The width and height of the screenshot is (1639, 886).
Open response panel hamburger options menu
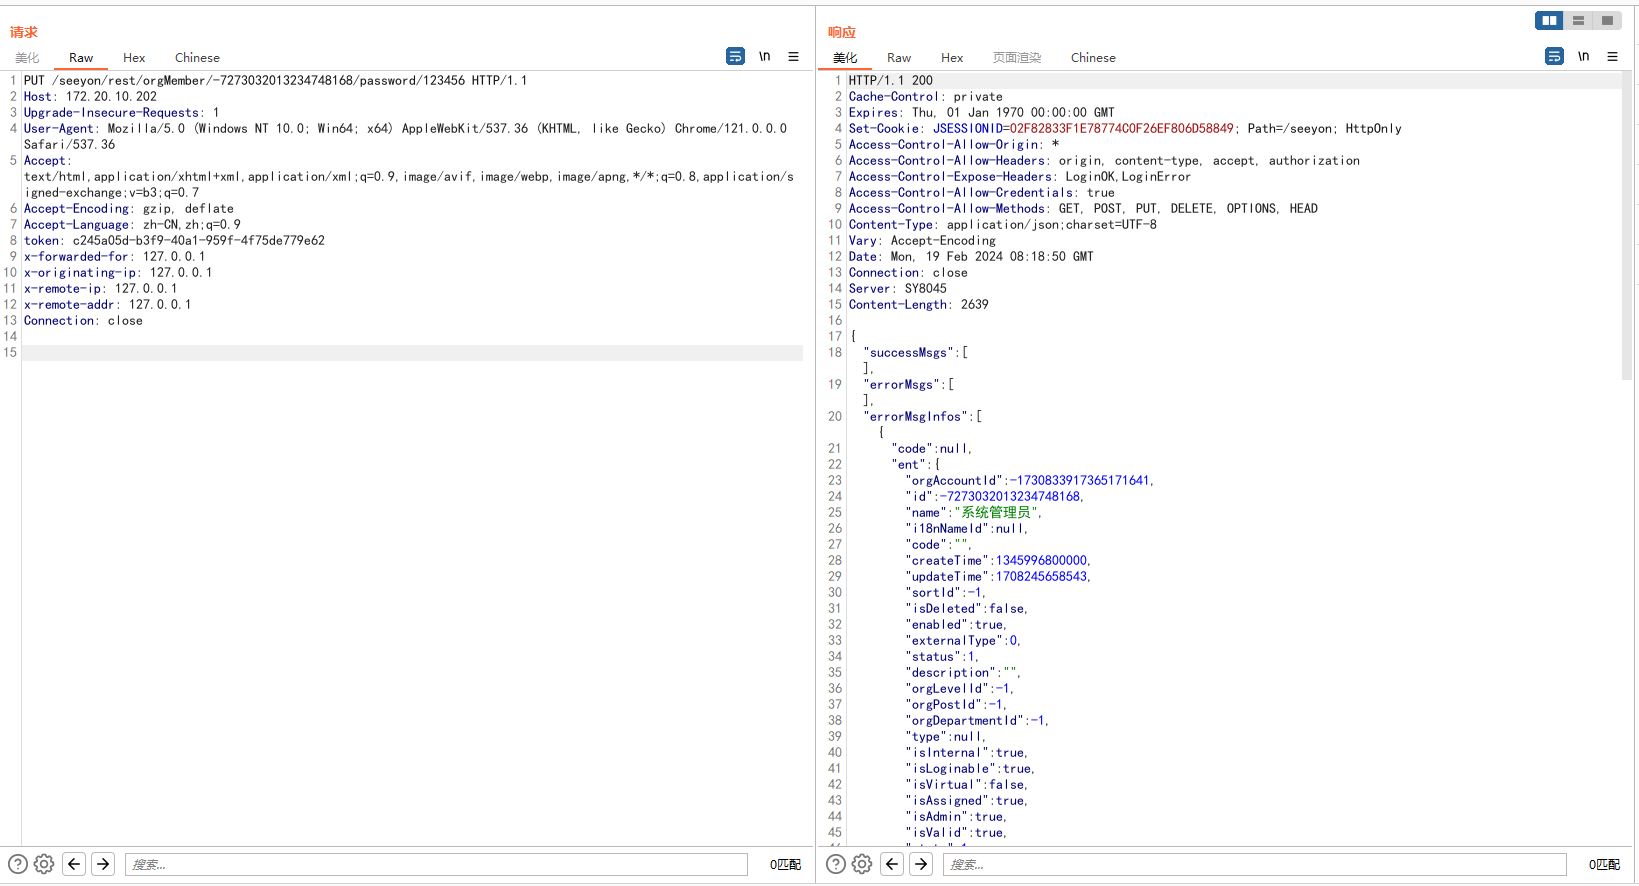coord(1612,57)
